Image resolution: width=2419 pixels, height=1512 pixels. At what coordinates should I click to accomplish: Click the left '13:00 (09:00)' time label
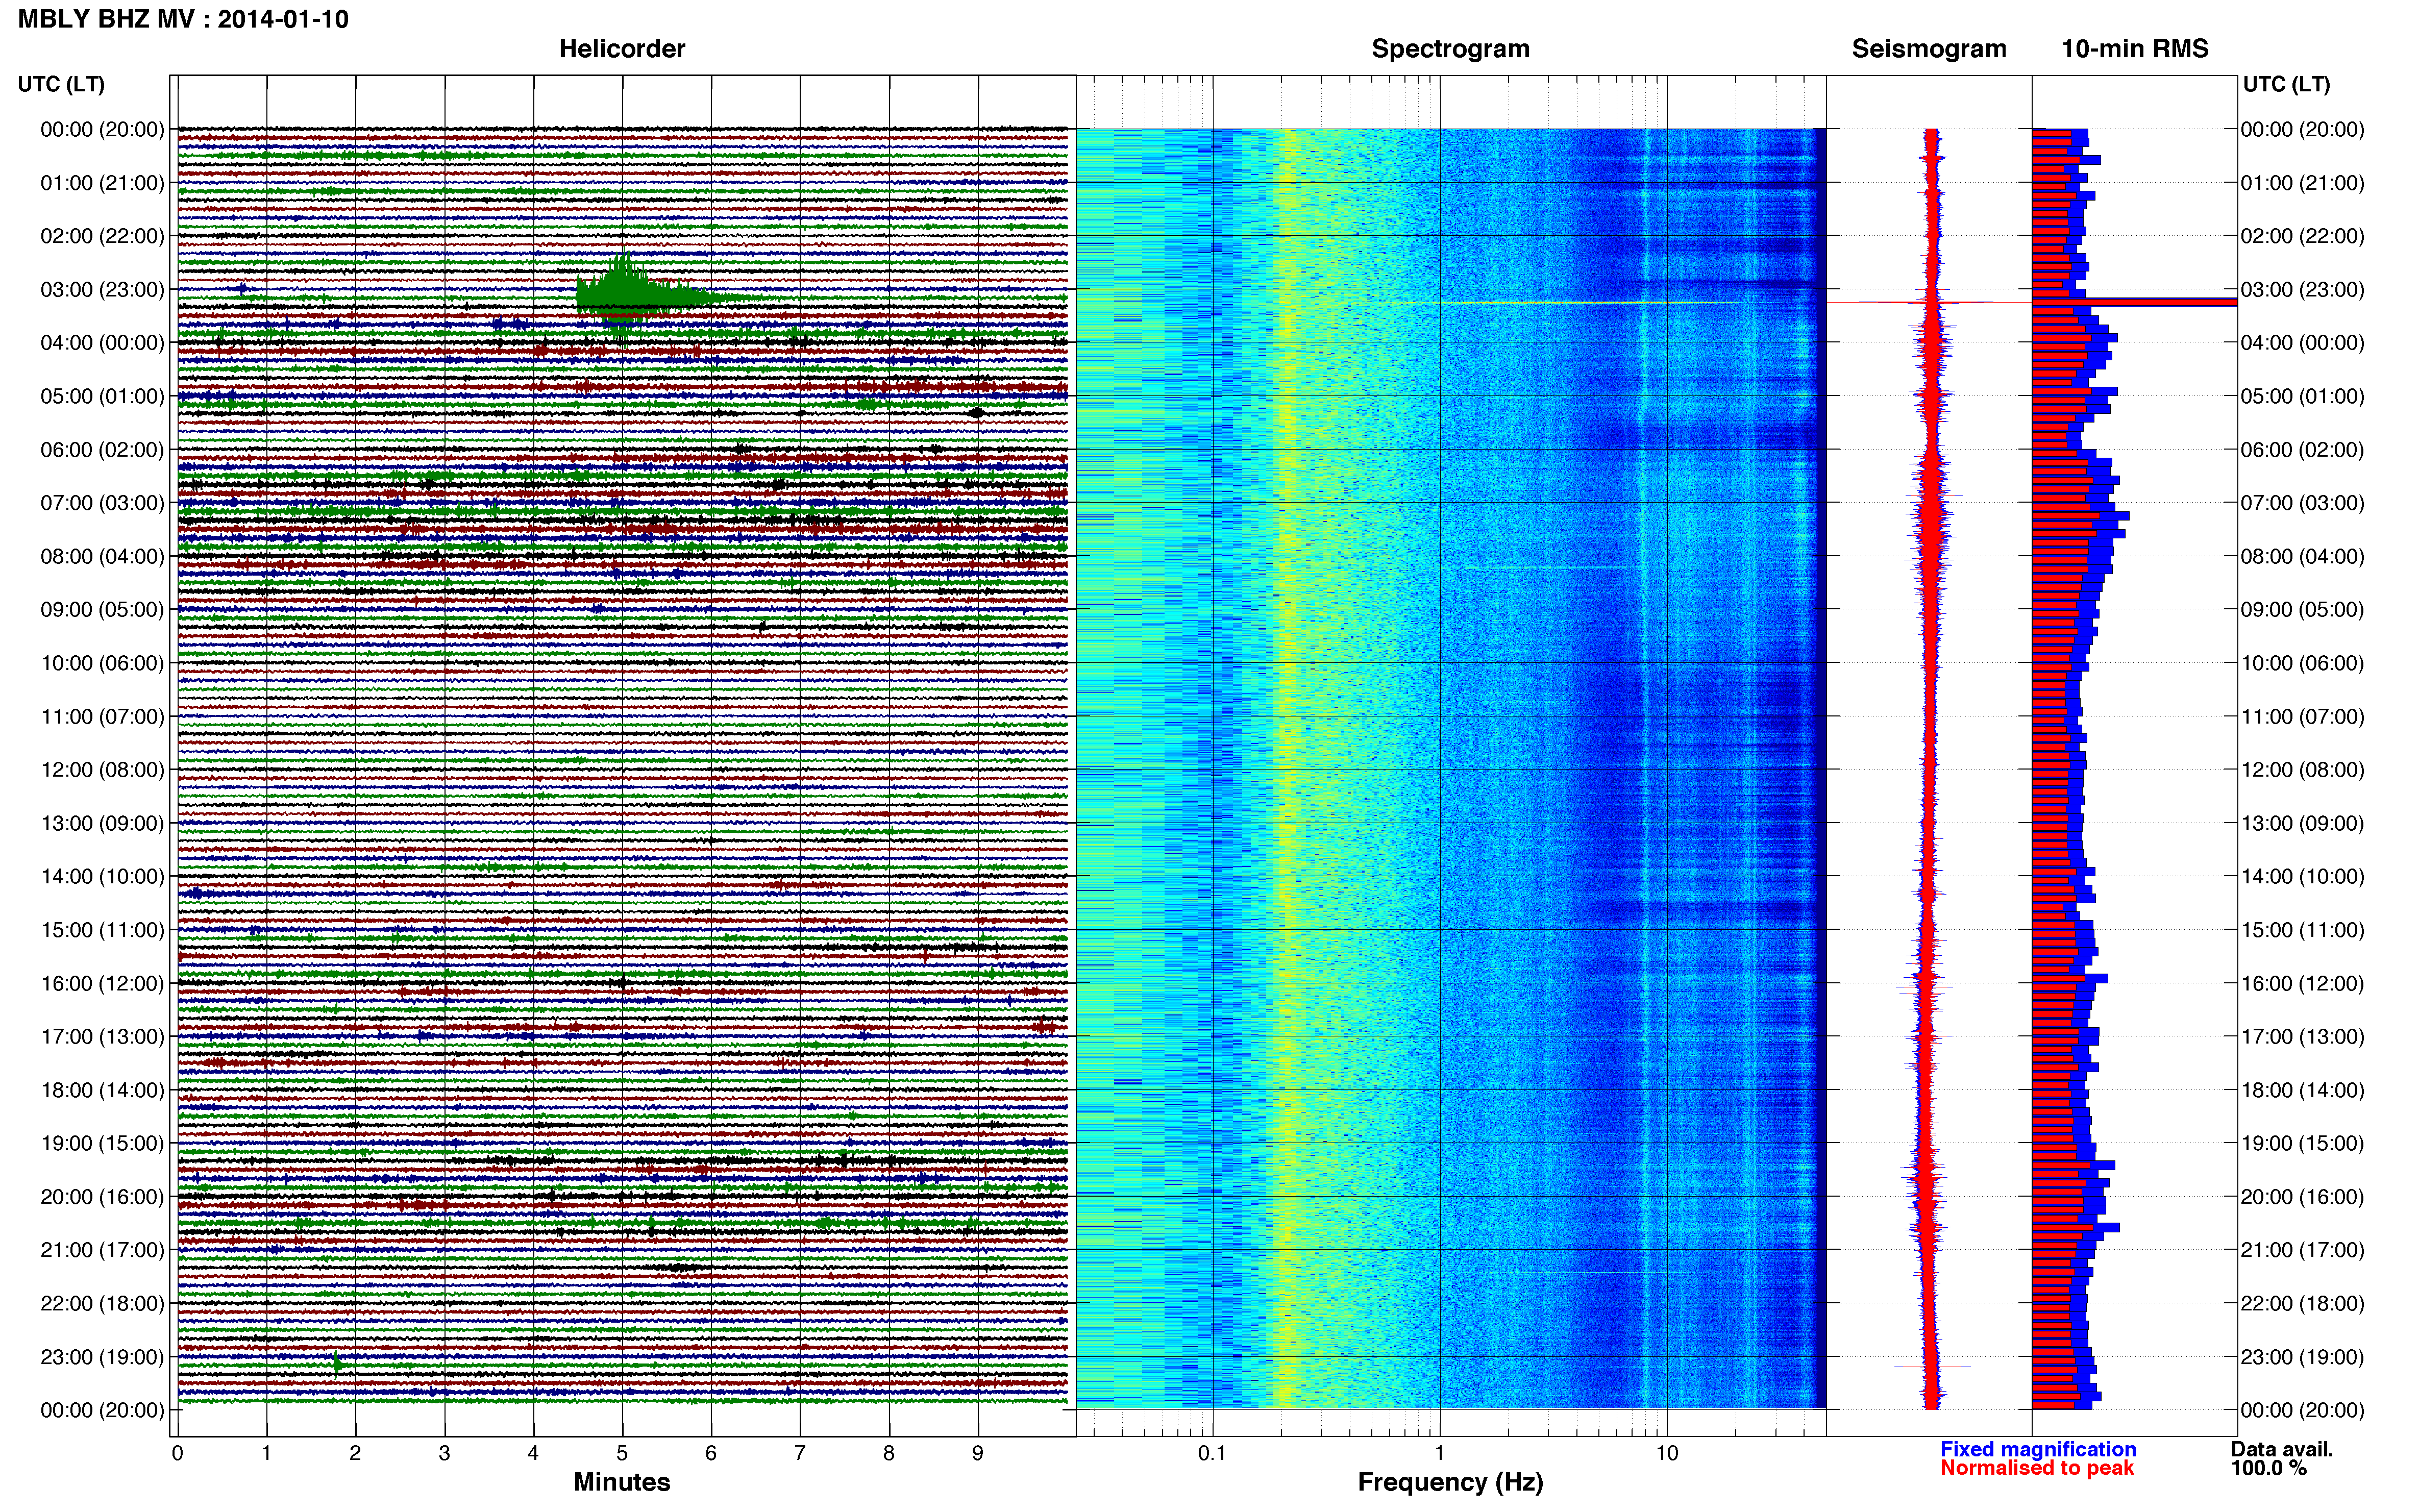click(102, 823)
